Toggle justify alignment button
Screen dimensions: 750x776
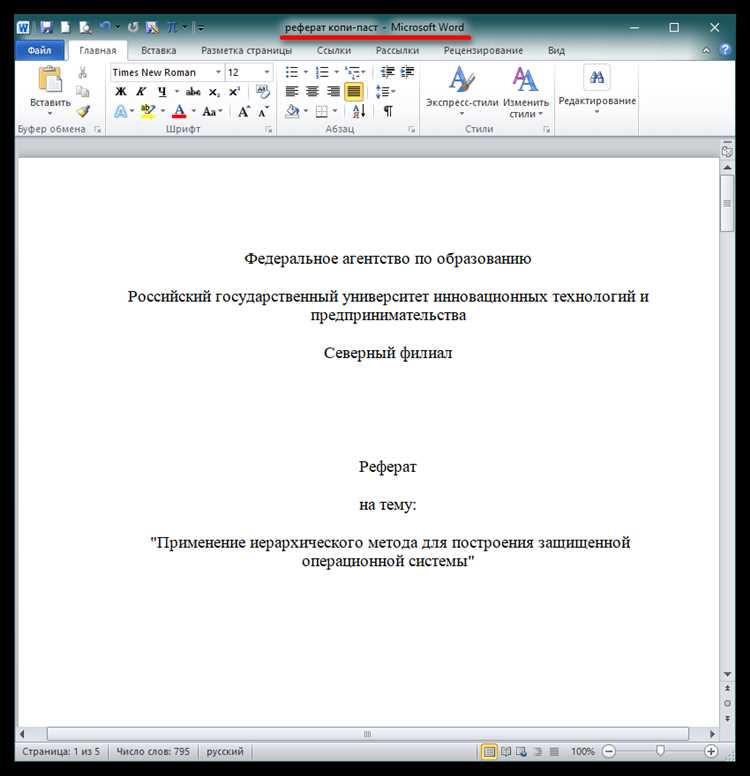[x=354, y=92]
